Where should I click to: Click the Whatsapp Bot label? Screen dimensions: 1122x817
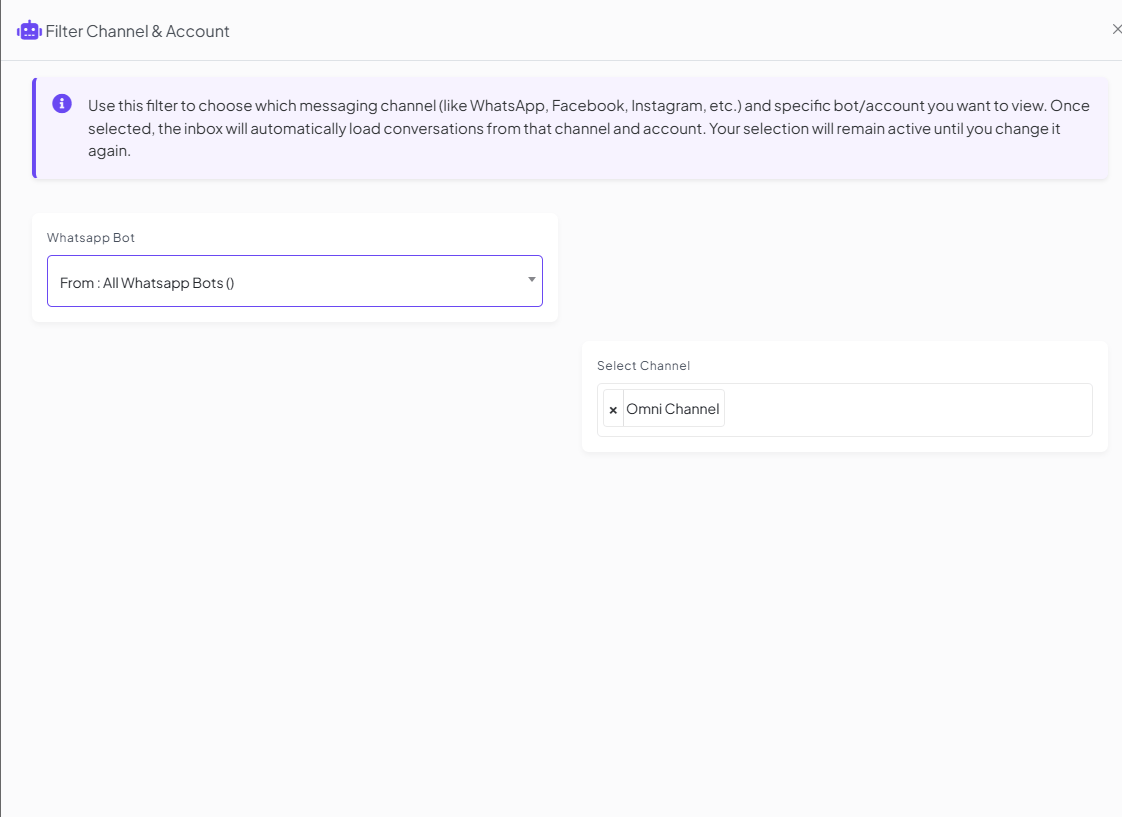[91, 238]
